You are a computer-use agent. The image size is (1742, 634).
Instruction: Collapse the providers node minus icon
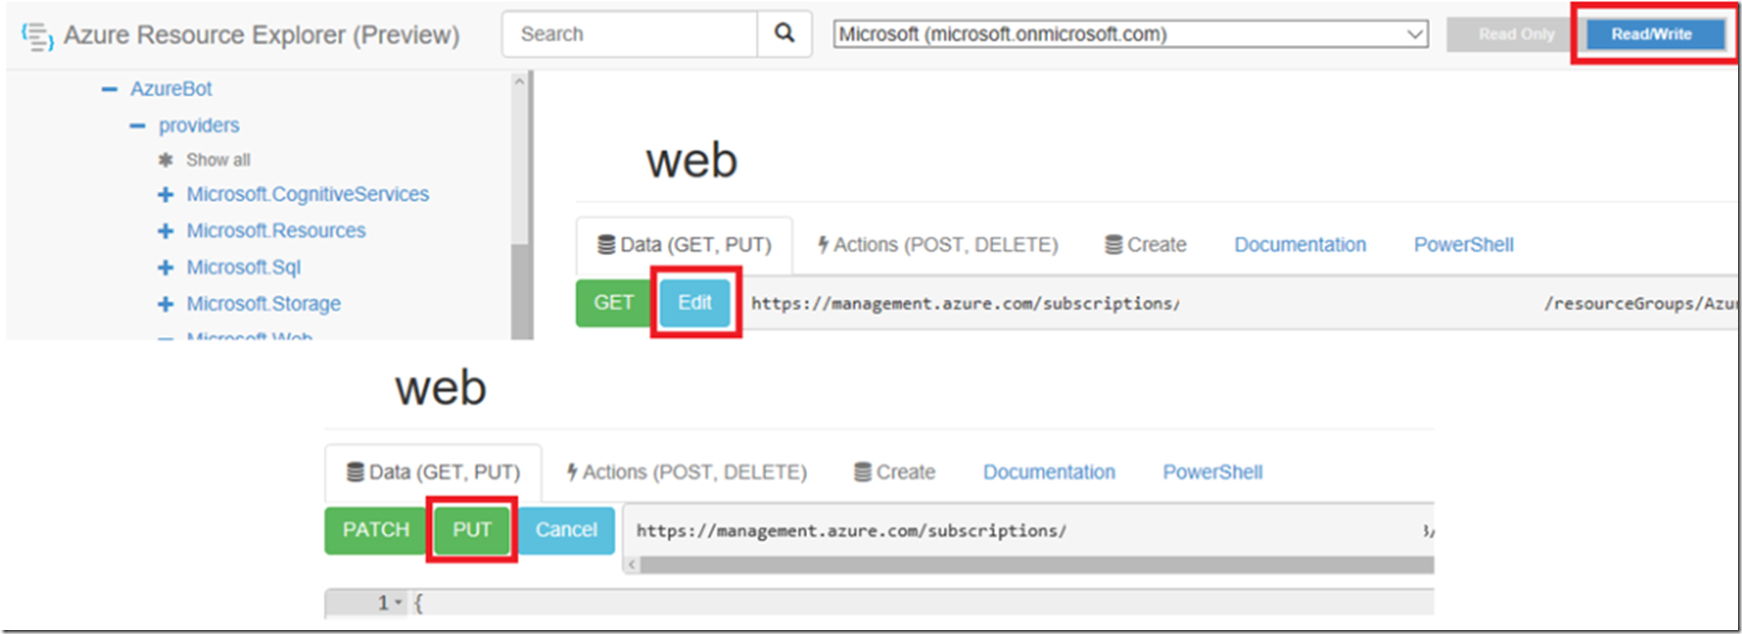tap(138, 126)
